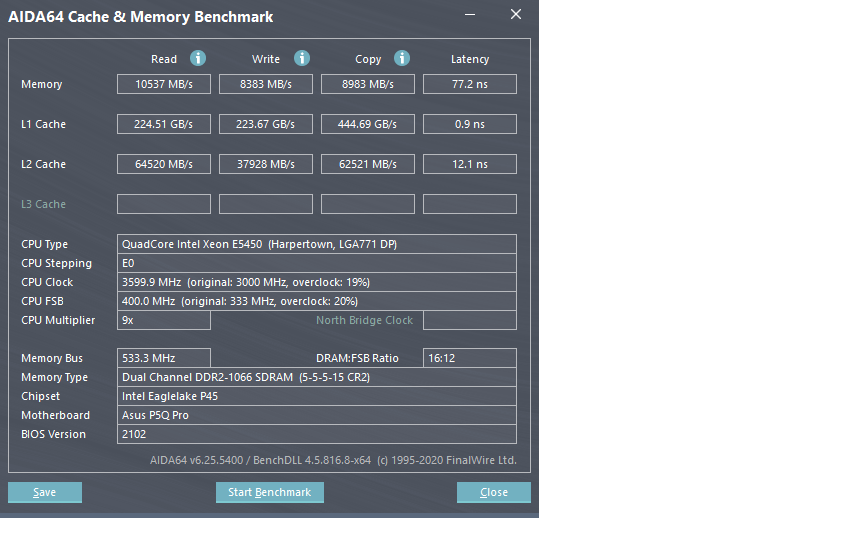Click the L1 Cache row label
The width and height of the screenshot is (864, 540).
tap(43, 124)
